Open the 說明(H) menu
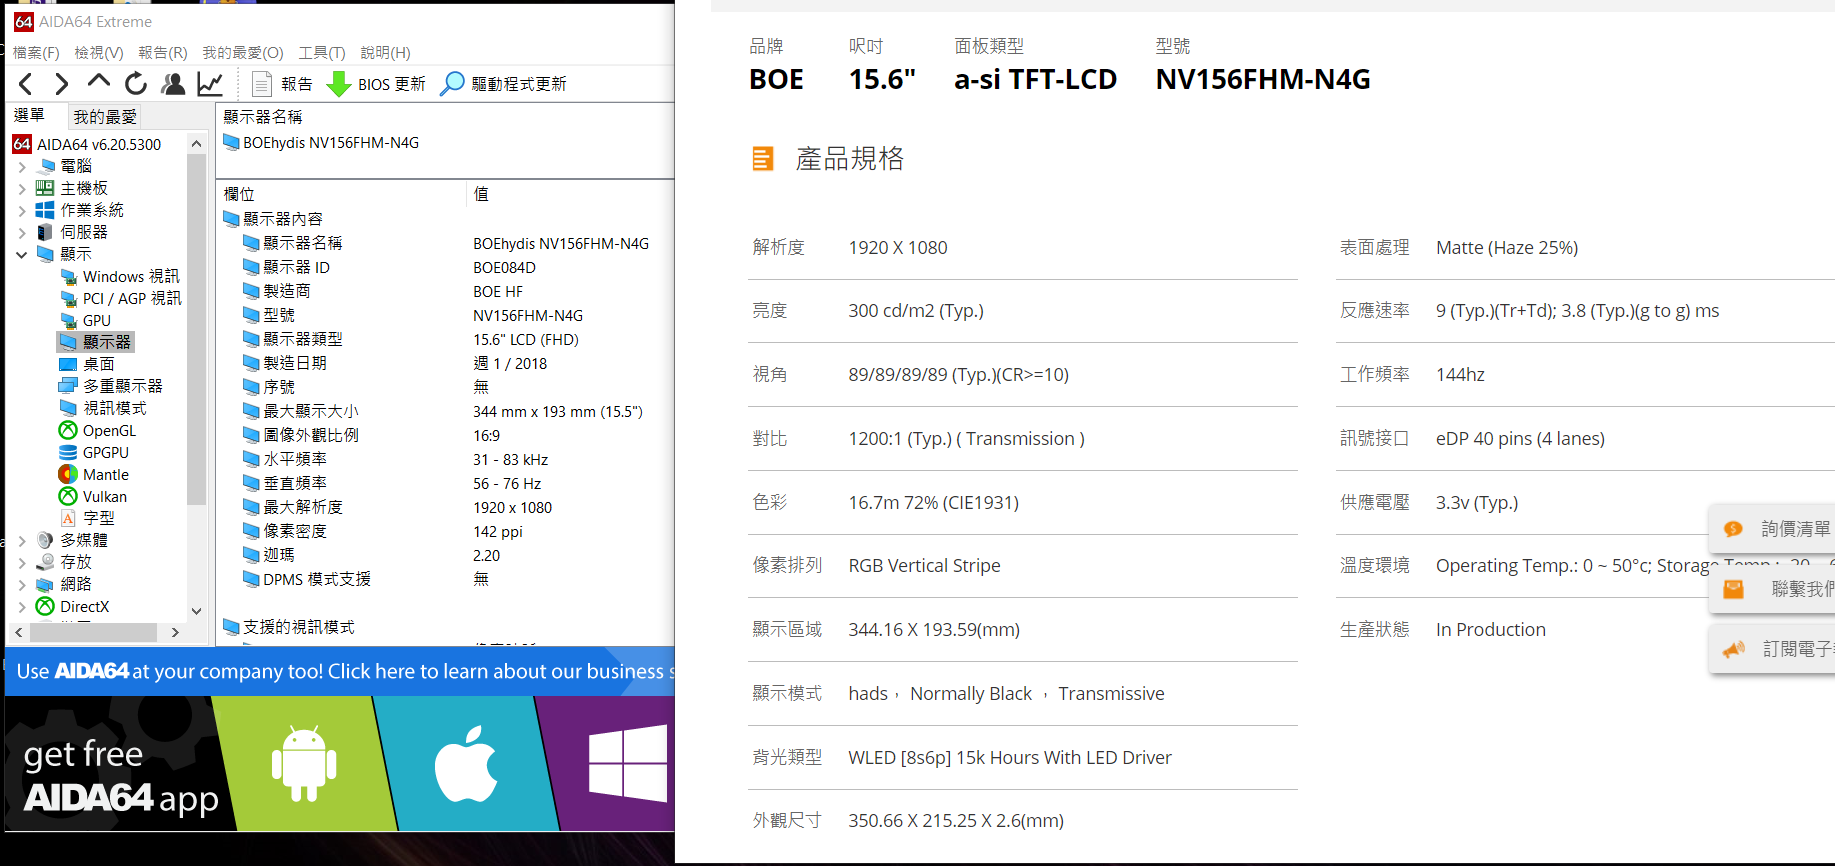Screen dimensions: 1835x866 coord(385,52)
